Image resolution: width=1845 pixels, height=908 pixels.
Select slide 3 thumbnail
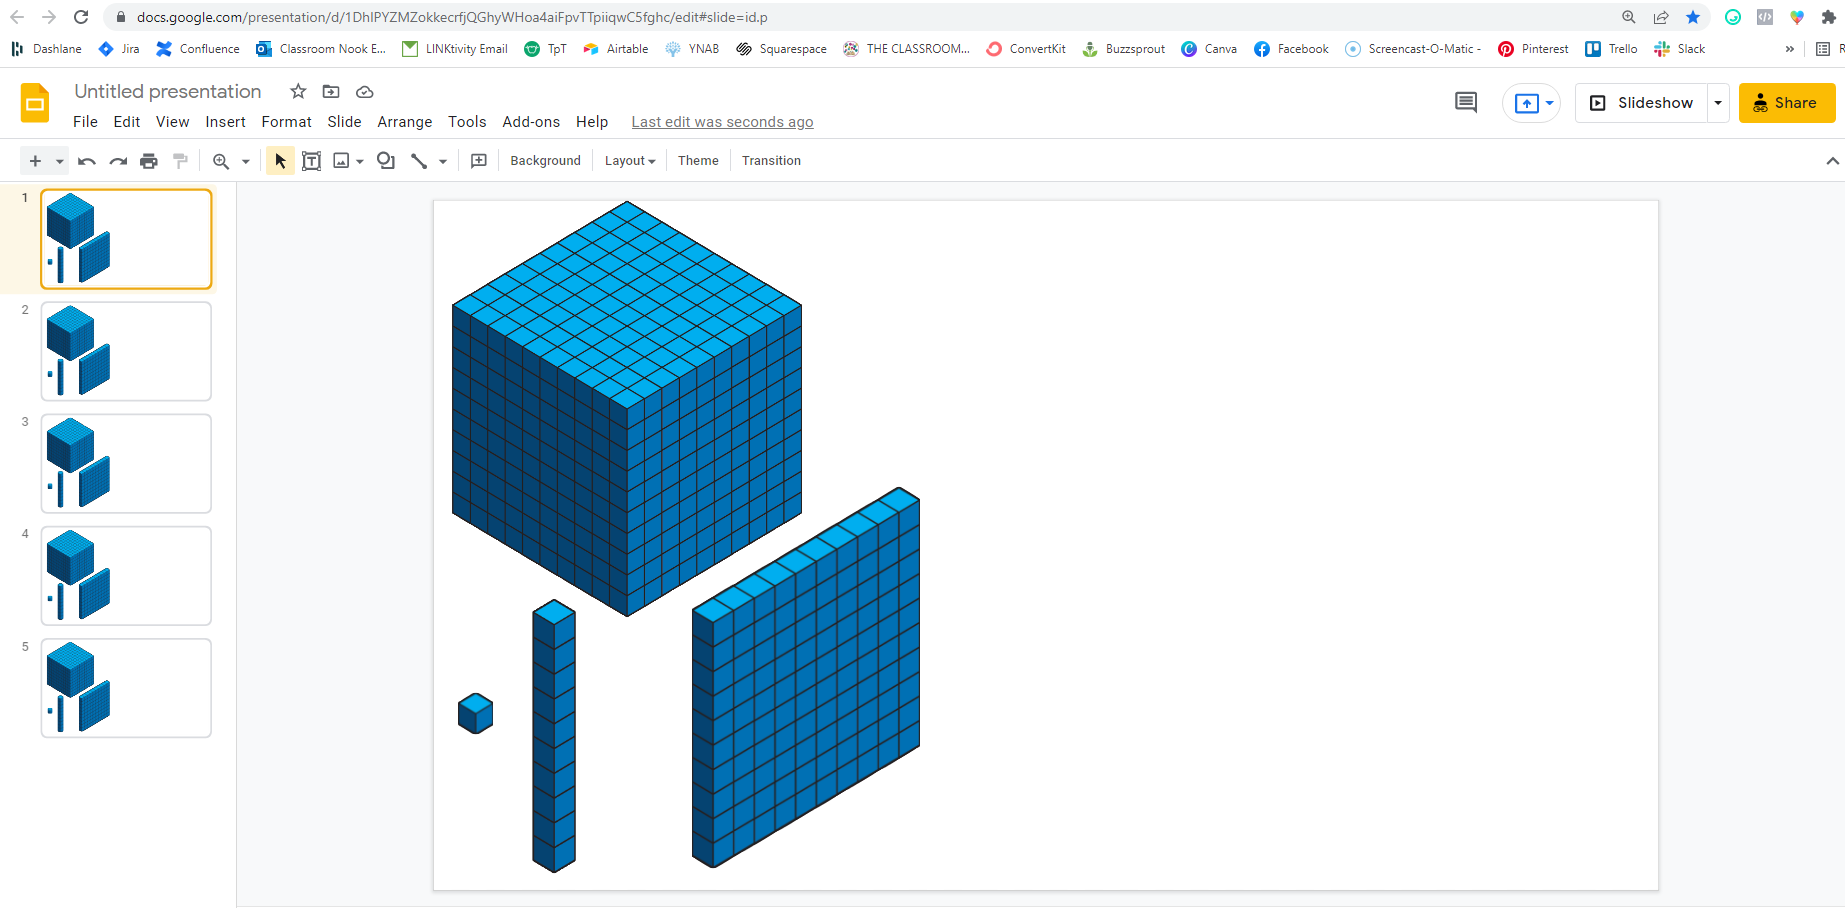tap(126, 464)
